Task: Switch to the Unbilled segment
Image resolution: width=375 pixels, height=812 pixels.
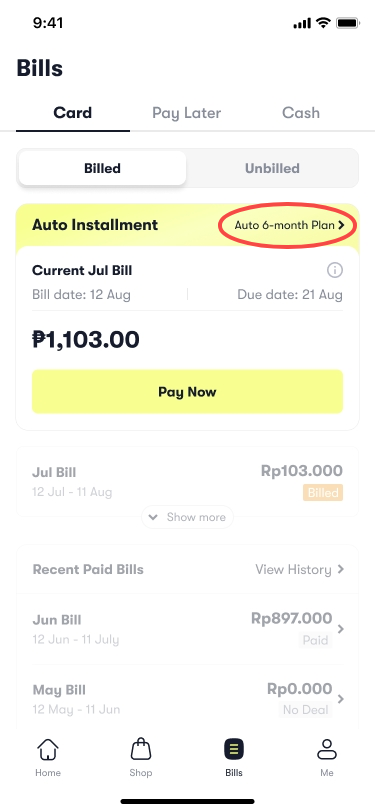Action: click(x=272, y=168)
